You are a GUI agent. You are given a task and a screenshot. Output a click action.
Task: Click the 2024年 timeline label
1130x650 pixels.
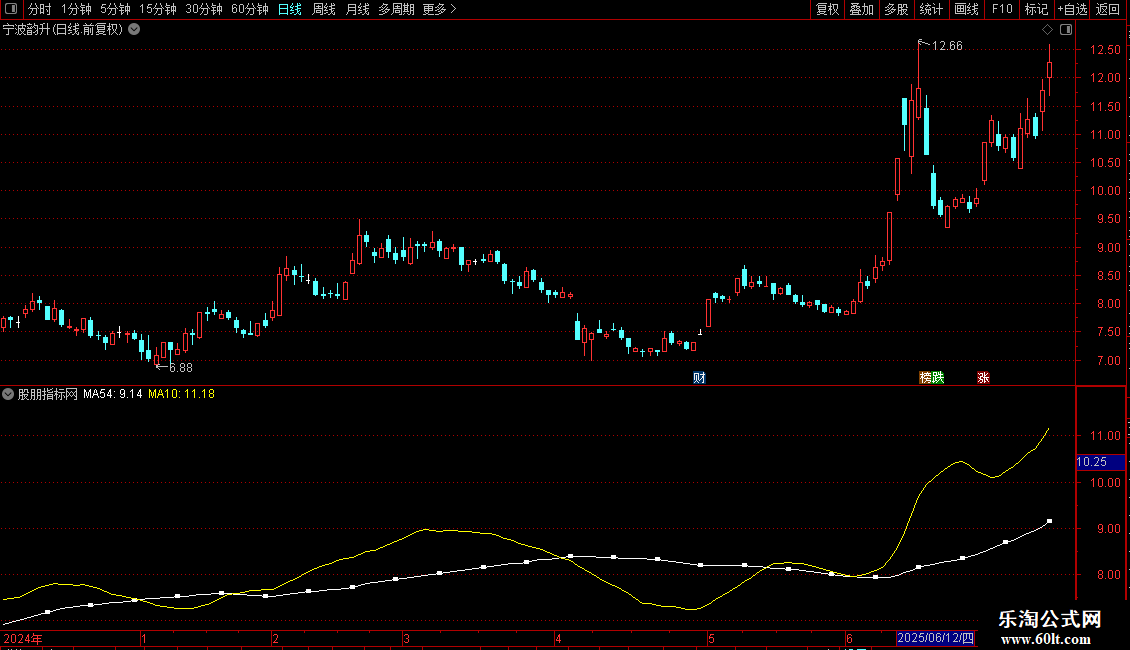click(23, 638)
